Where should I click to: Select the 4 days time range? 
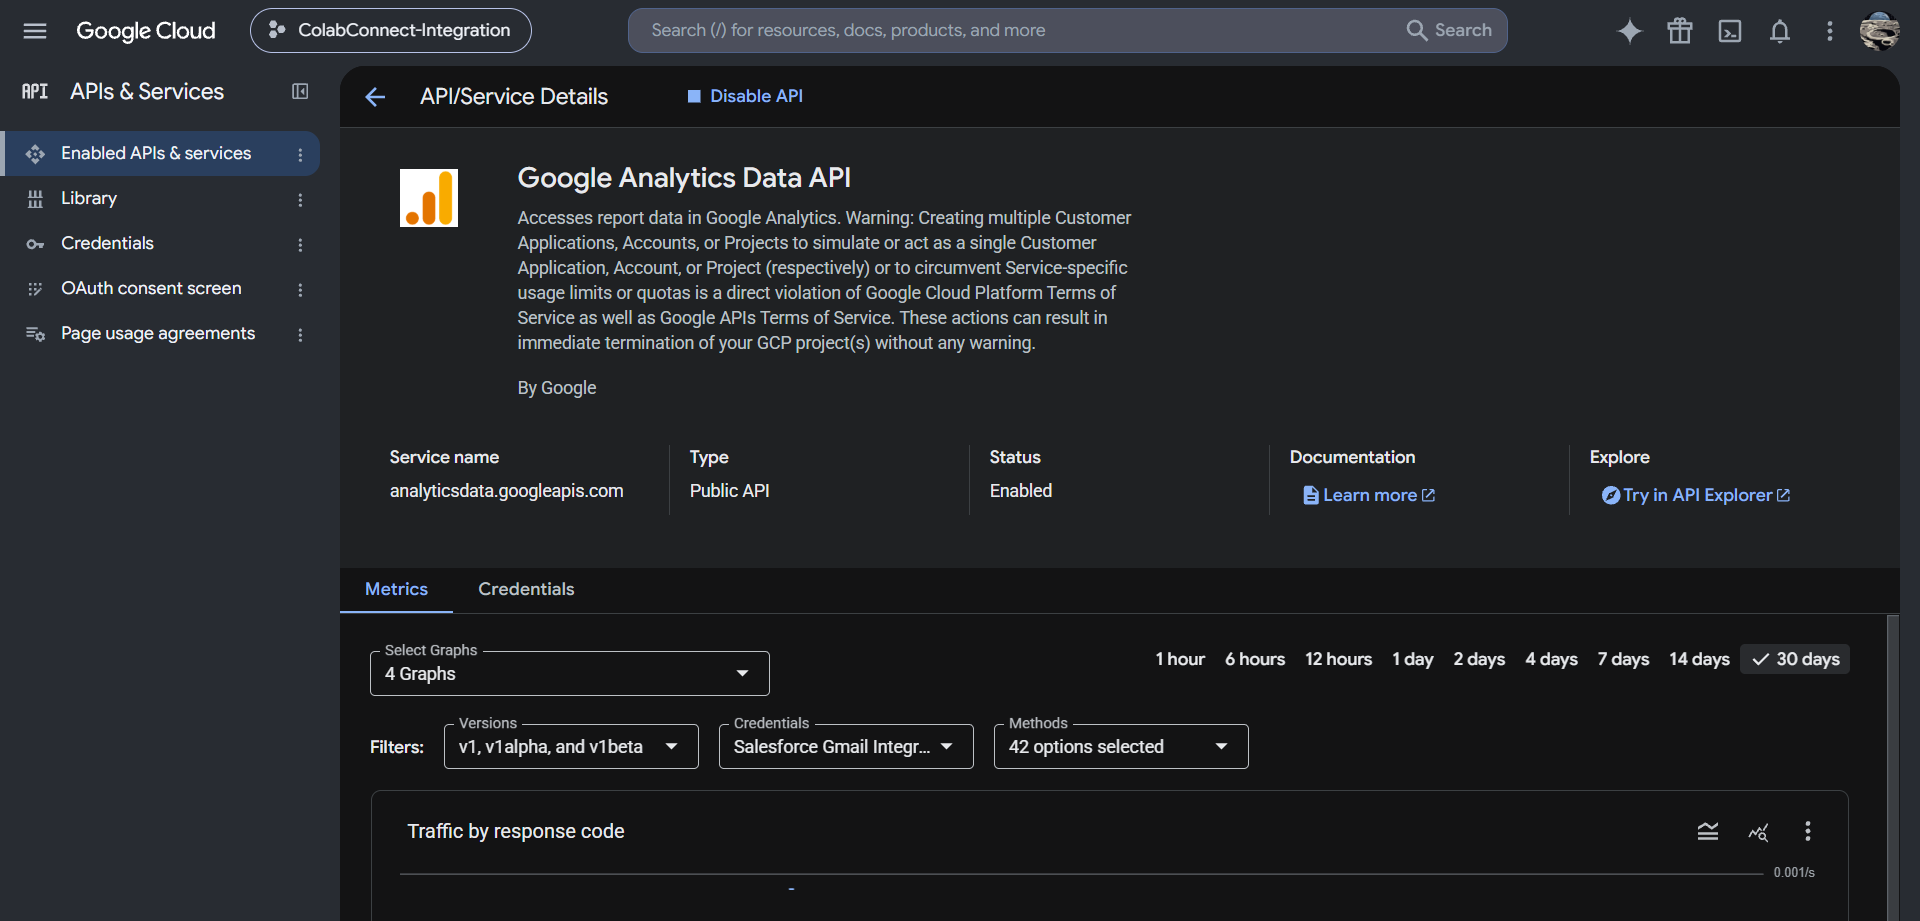click(x=1551, y=659)
